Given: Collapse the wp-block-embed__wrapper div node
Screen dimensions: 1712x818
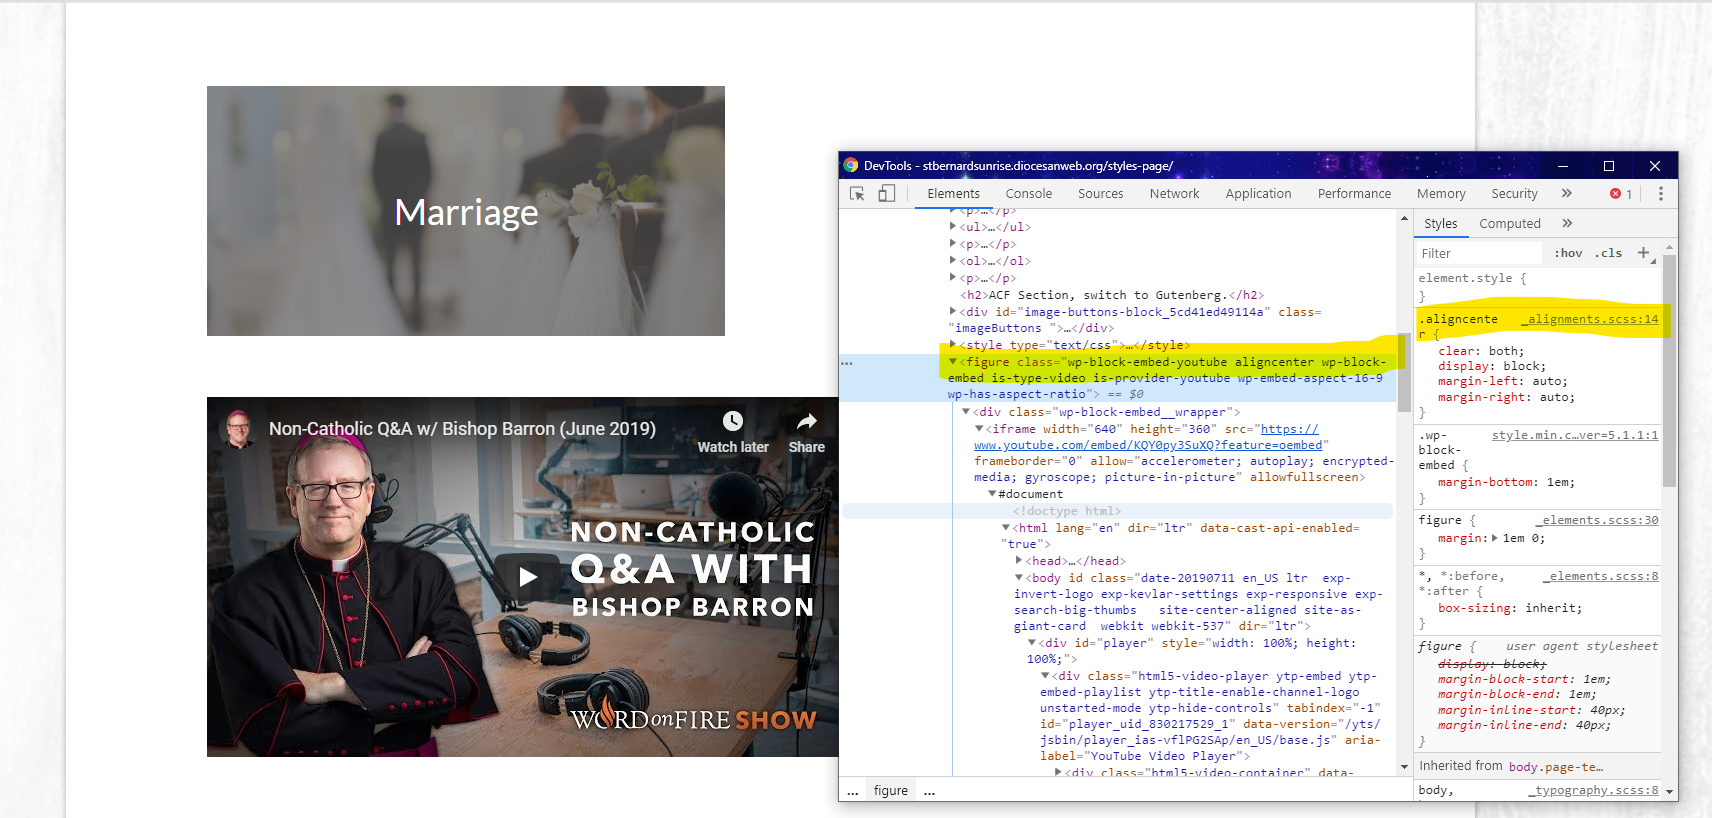Looking at the screenshot, I should pyautogui.click(x=966, y=412).
